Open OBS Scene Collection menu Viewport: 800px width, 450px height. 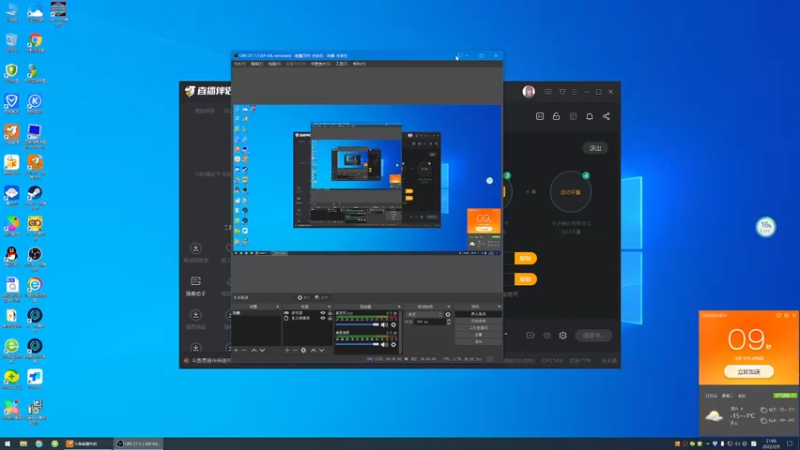(320, 64)
